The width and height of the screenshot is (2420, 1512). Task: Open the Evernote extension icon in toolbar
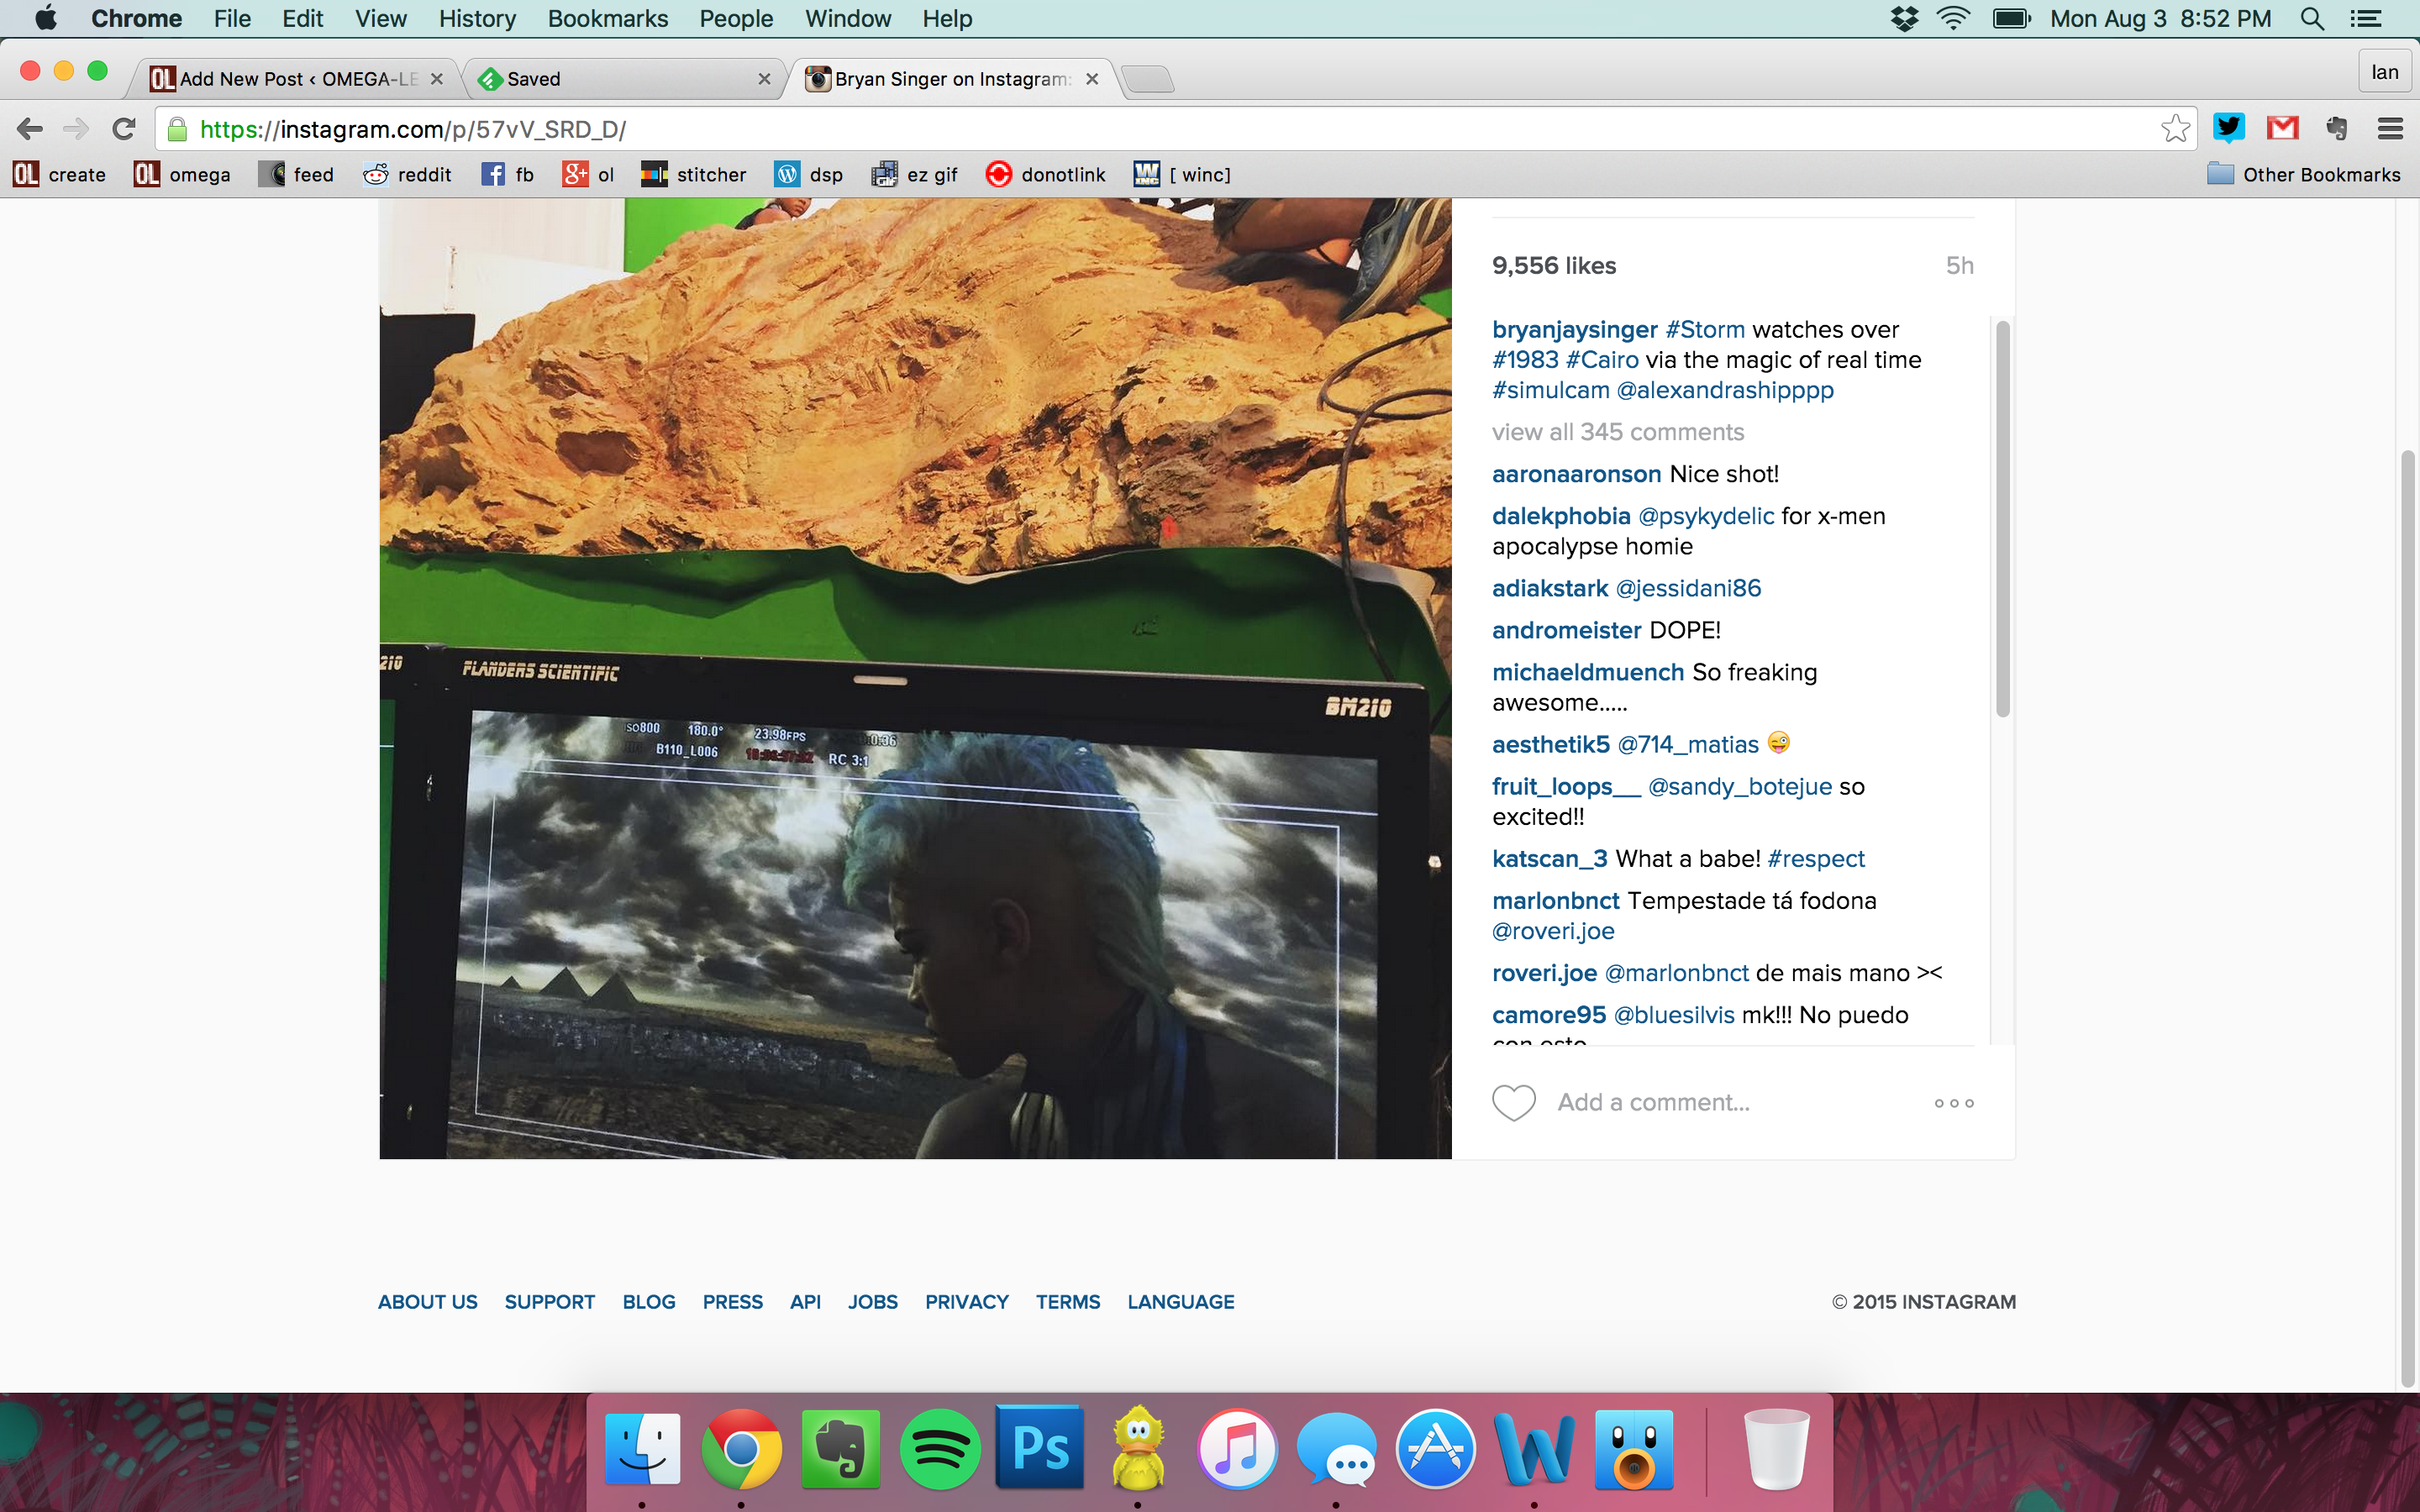pos(2336,128)
